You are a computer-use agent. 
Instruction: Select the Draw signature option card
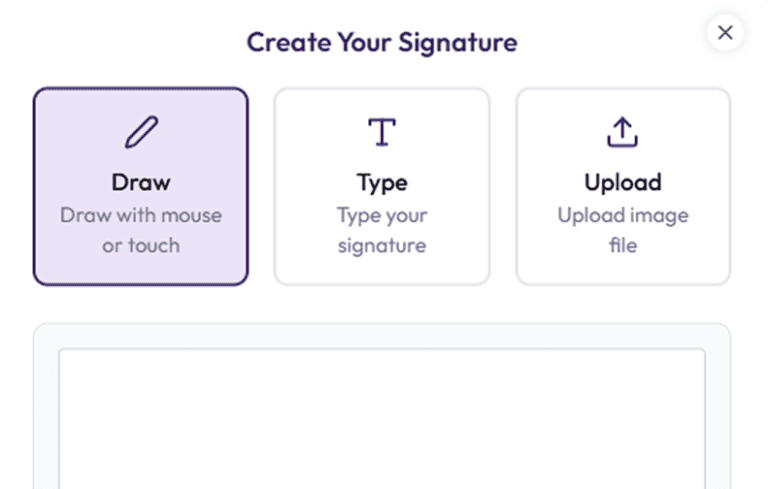tap(141, 187)
